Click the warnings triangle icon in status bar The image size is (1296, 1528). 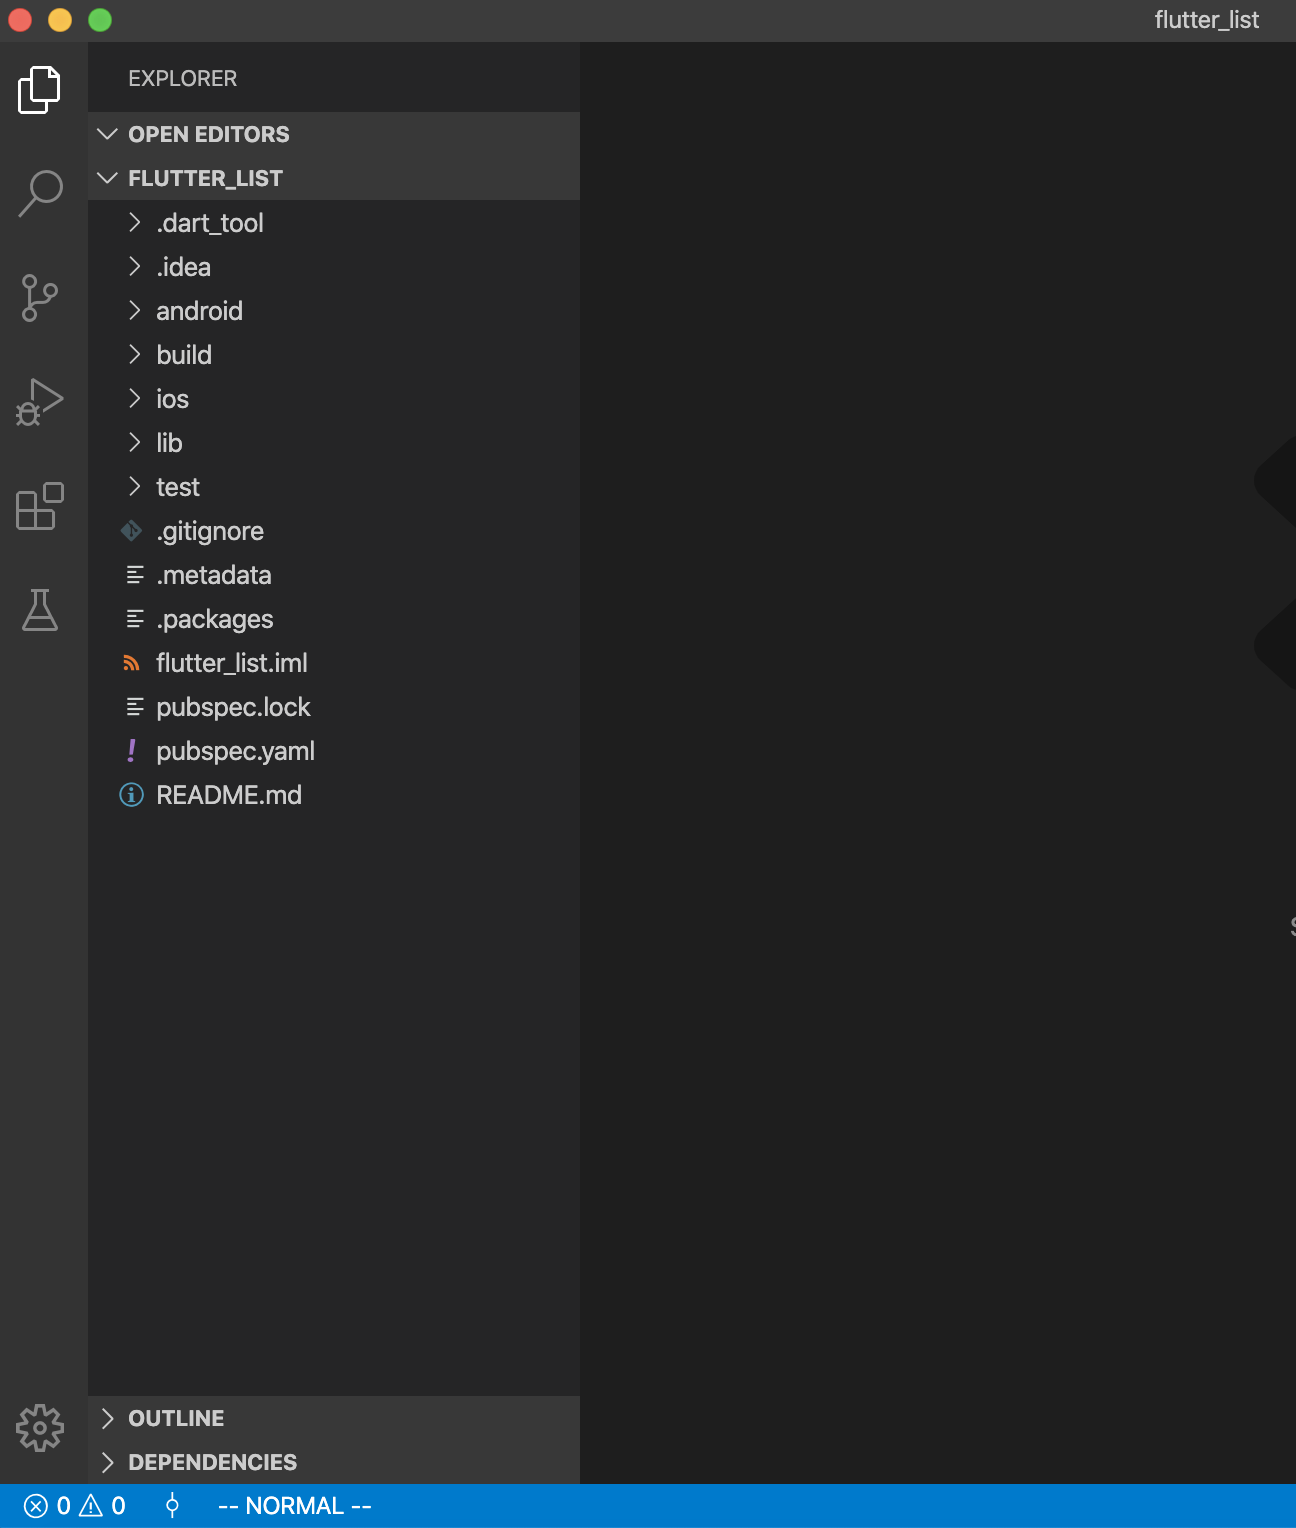tap(91, 1506)
